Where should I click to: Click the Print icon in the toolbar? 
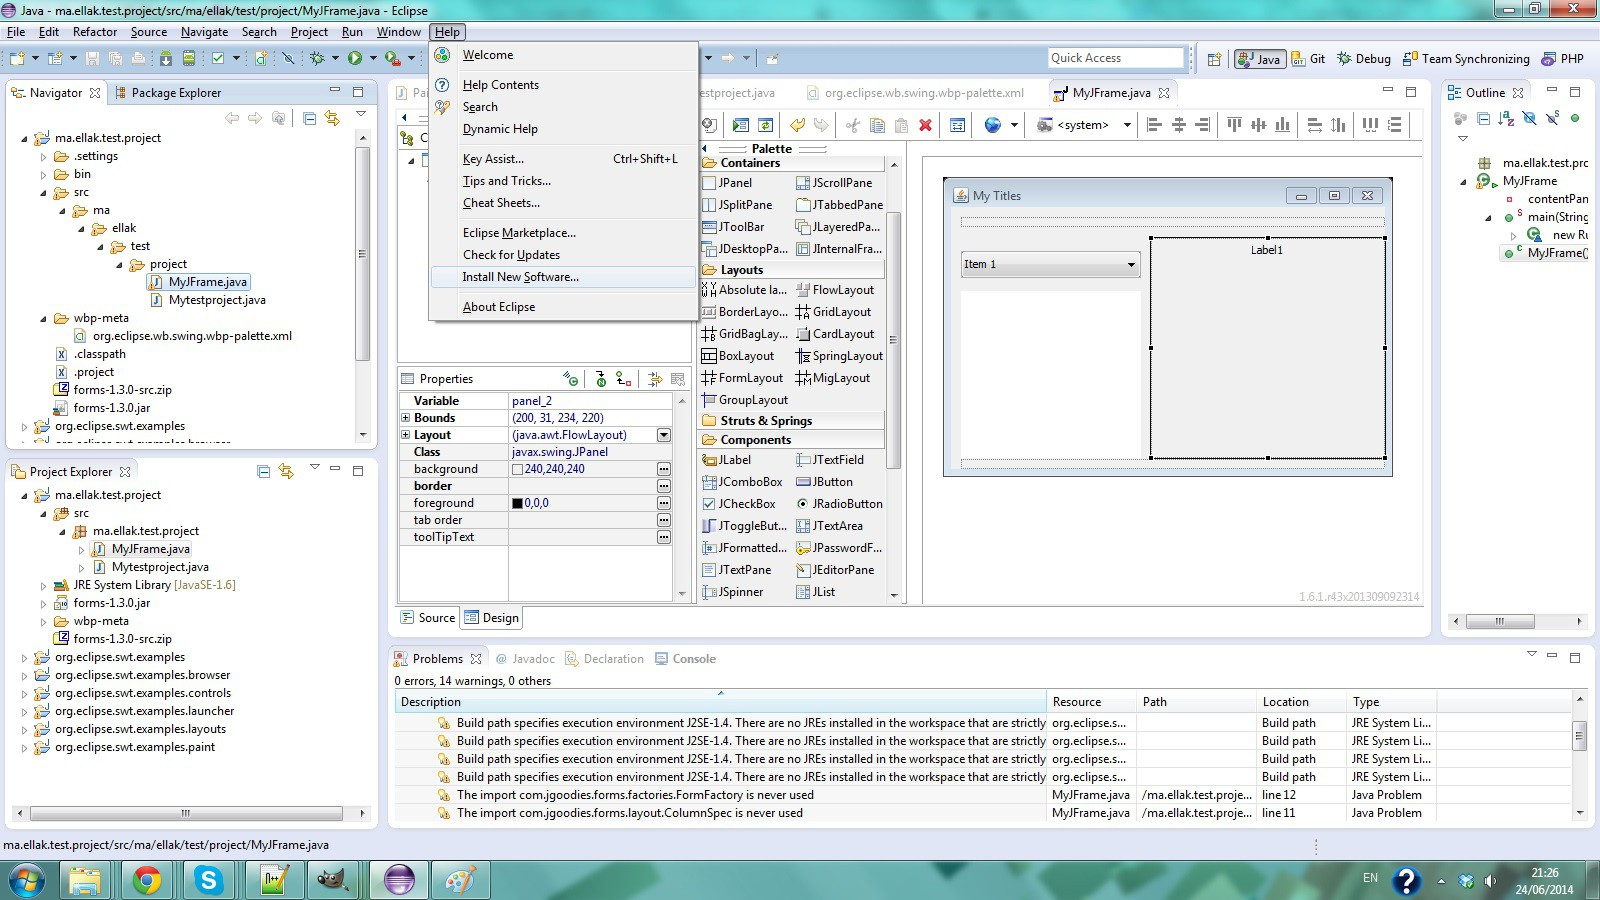(138, 58)
